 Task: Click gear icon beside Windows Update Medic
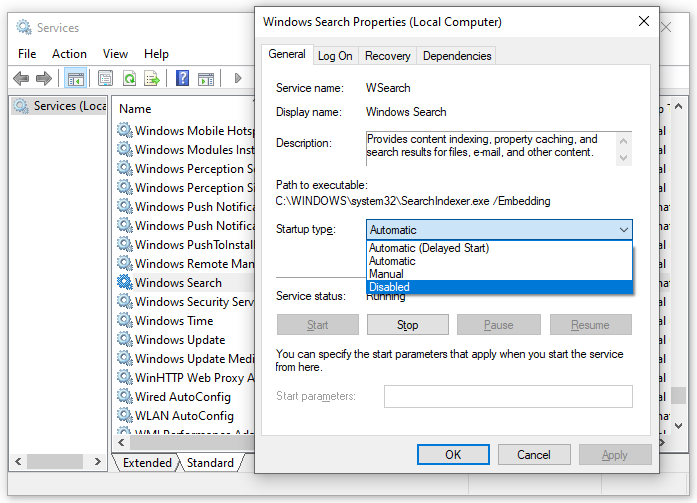[x=125, y=358]
